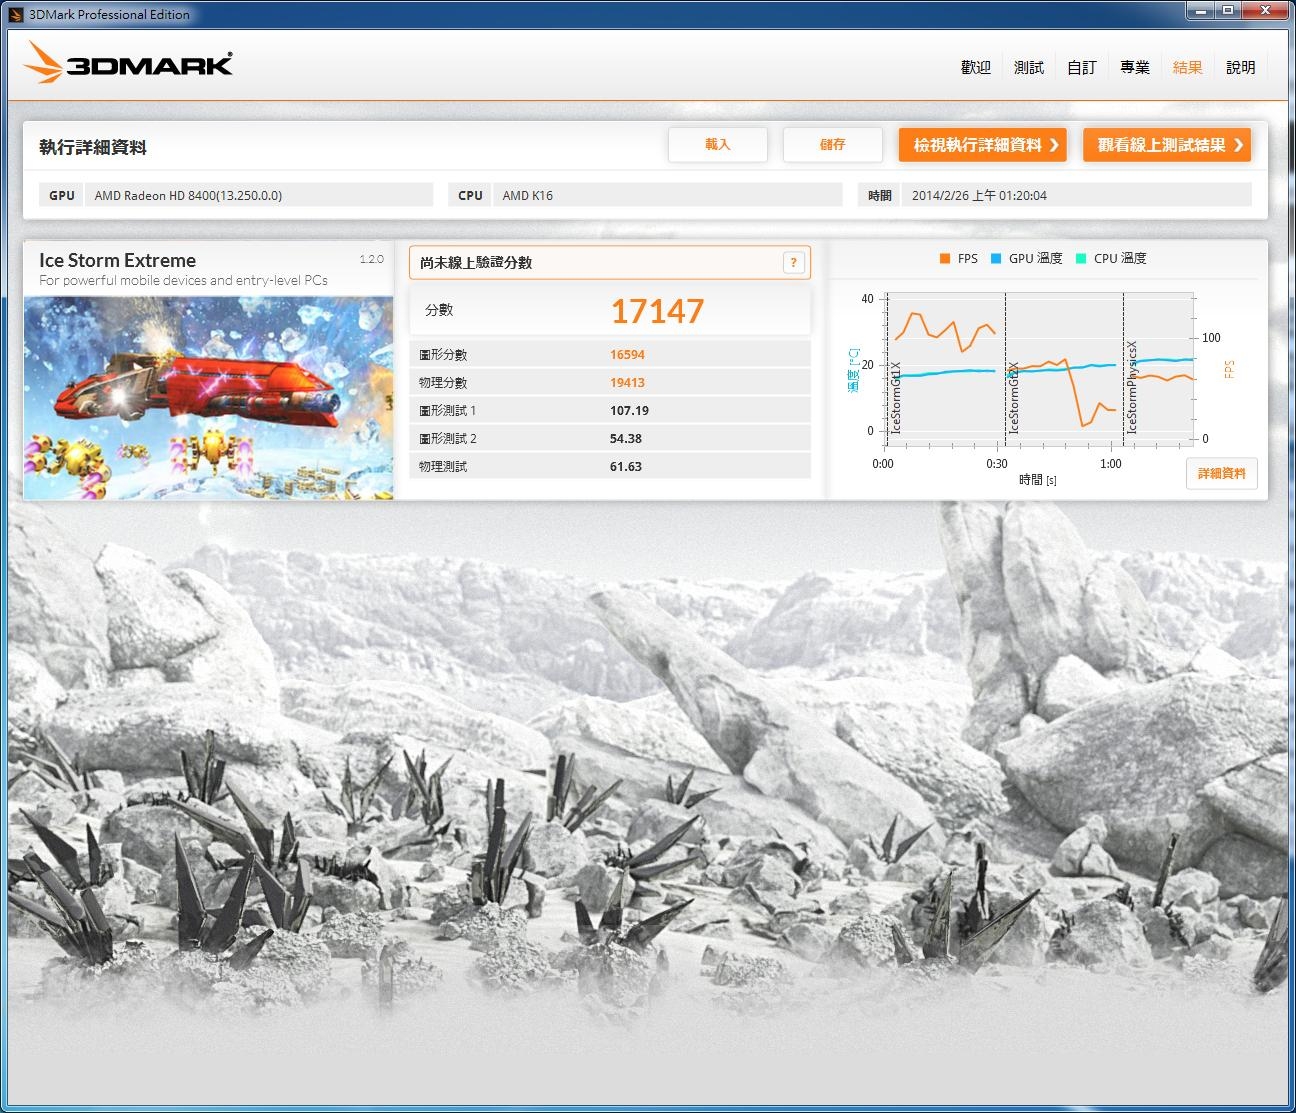Click the 圖形分數 value 16594
The height and width of the screenshot is (1113, 1296).
point(627,354)
